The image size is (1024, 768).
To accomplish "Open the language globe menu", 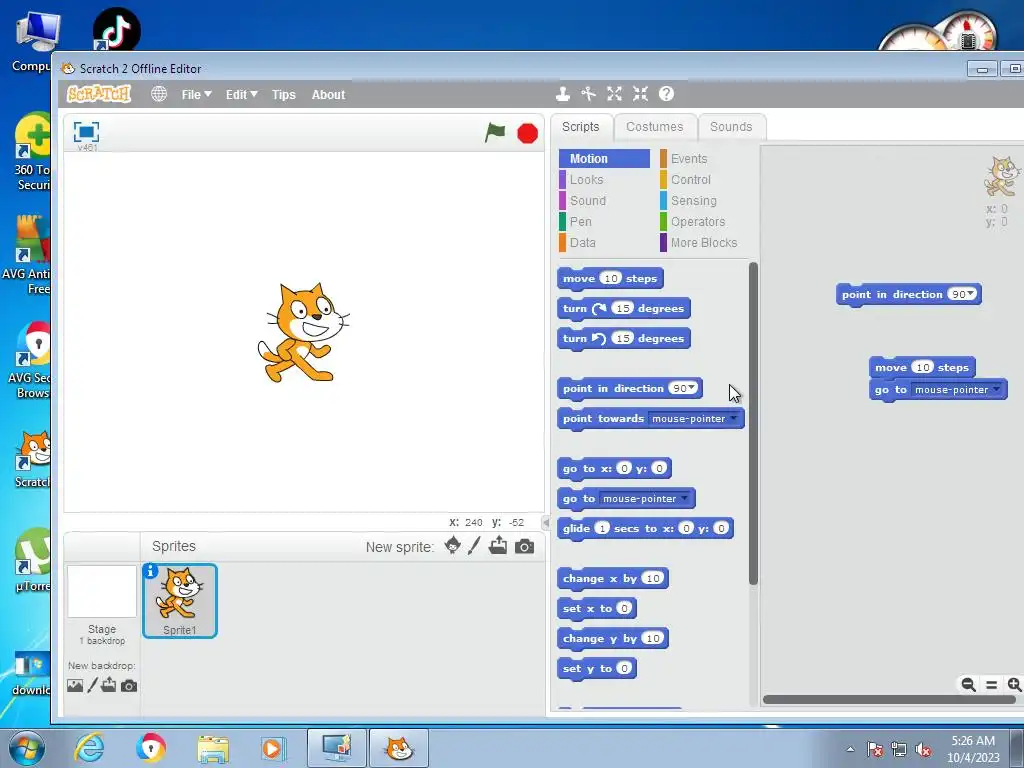I will click(x=159, y=94).
